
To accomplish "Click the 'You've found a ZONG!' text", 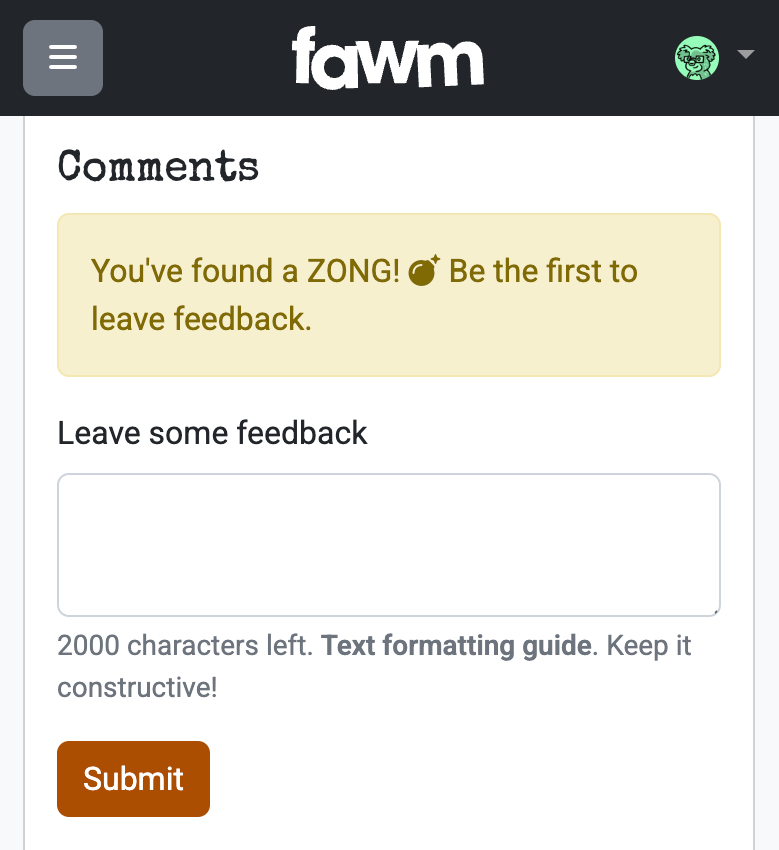I will pos(245,271).
